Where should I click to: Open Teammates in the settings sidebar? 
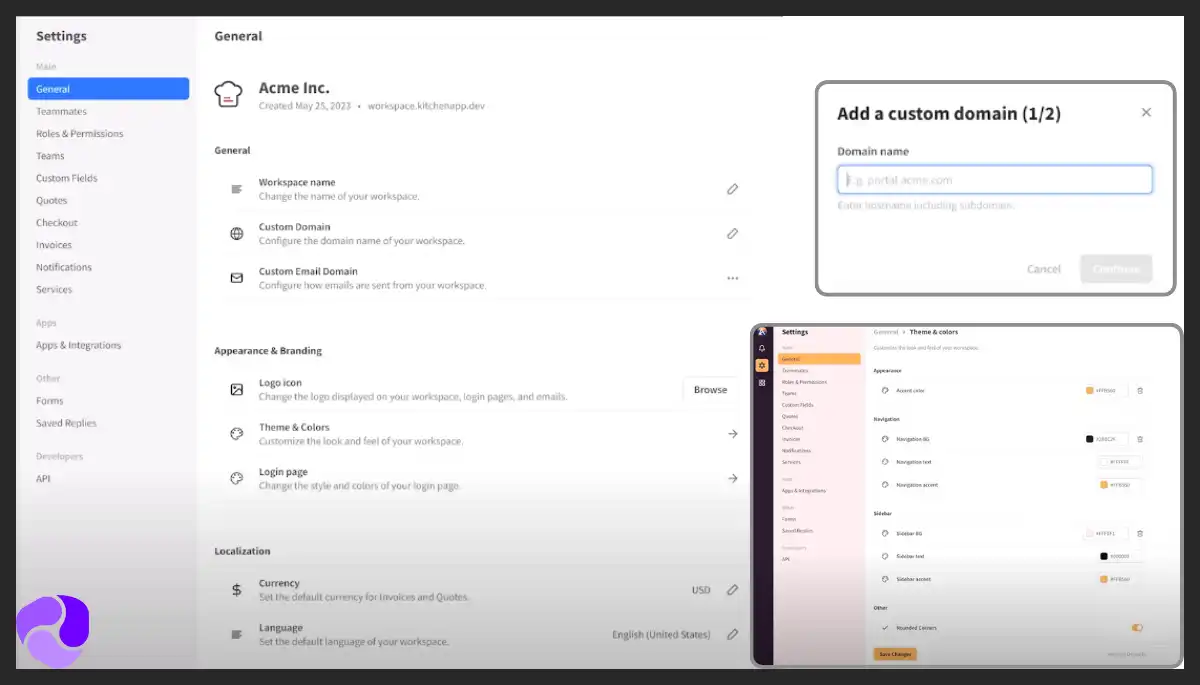pyautogui.click(x=61, y=112)
